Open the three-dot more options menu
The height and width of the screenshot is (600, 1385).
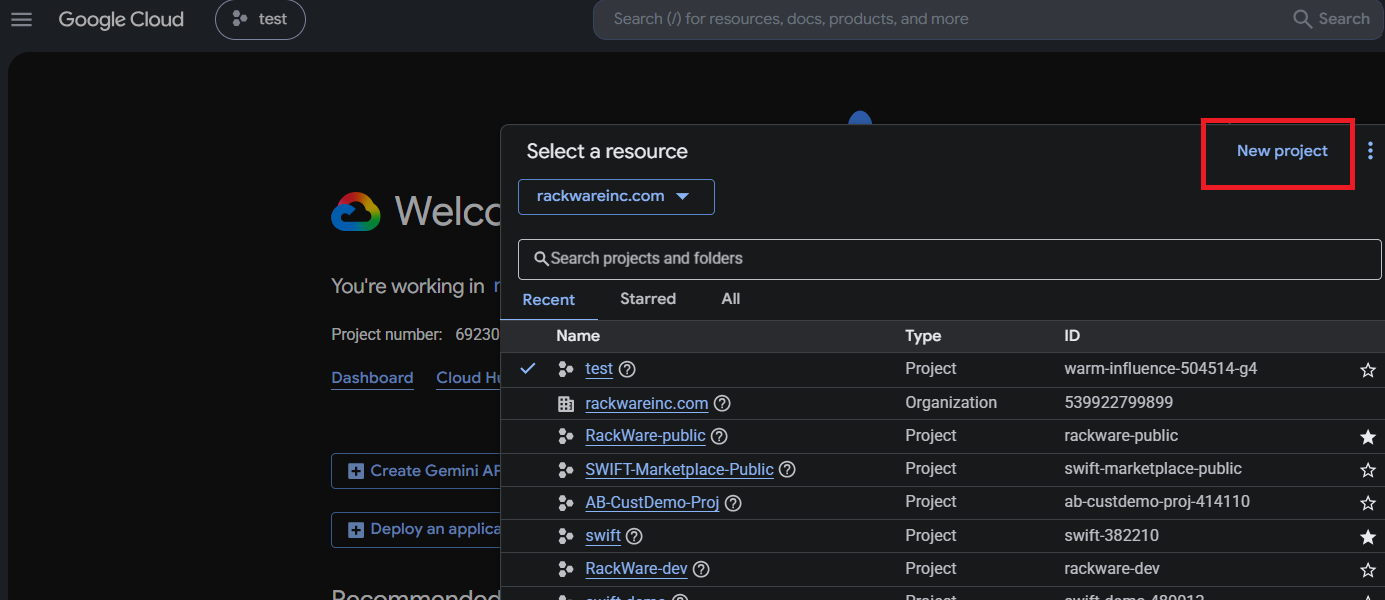(x=1370, y=151)
